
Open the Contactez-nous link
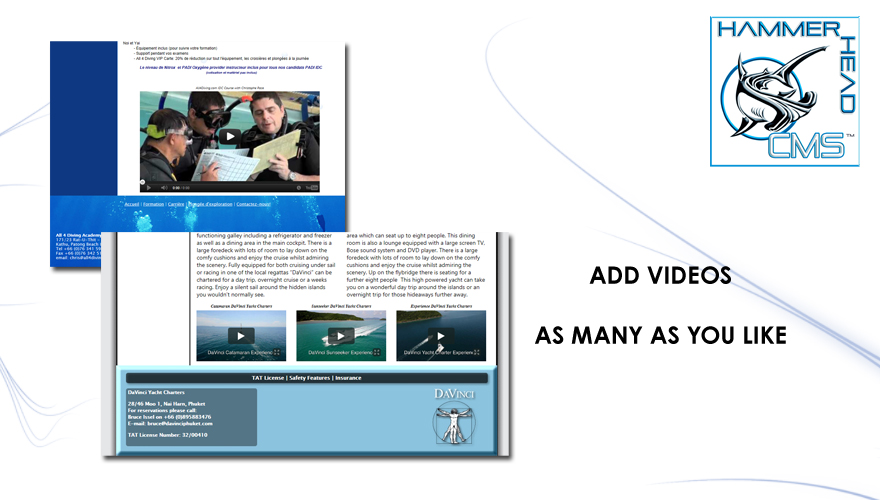pos(256,203)
